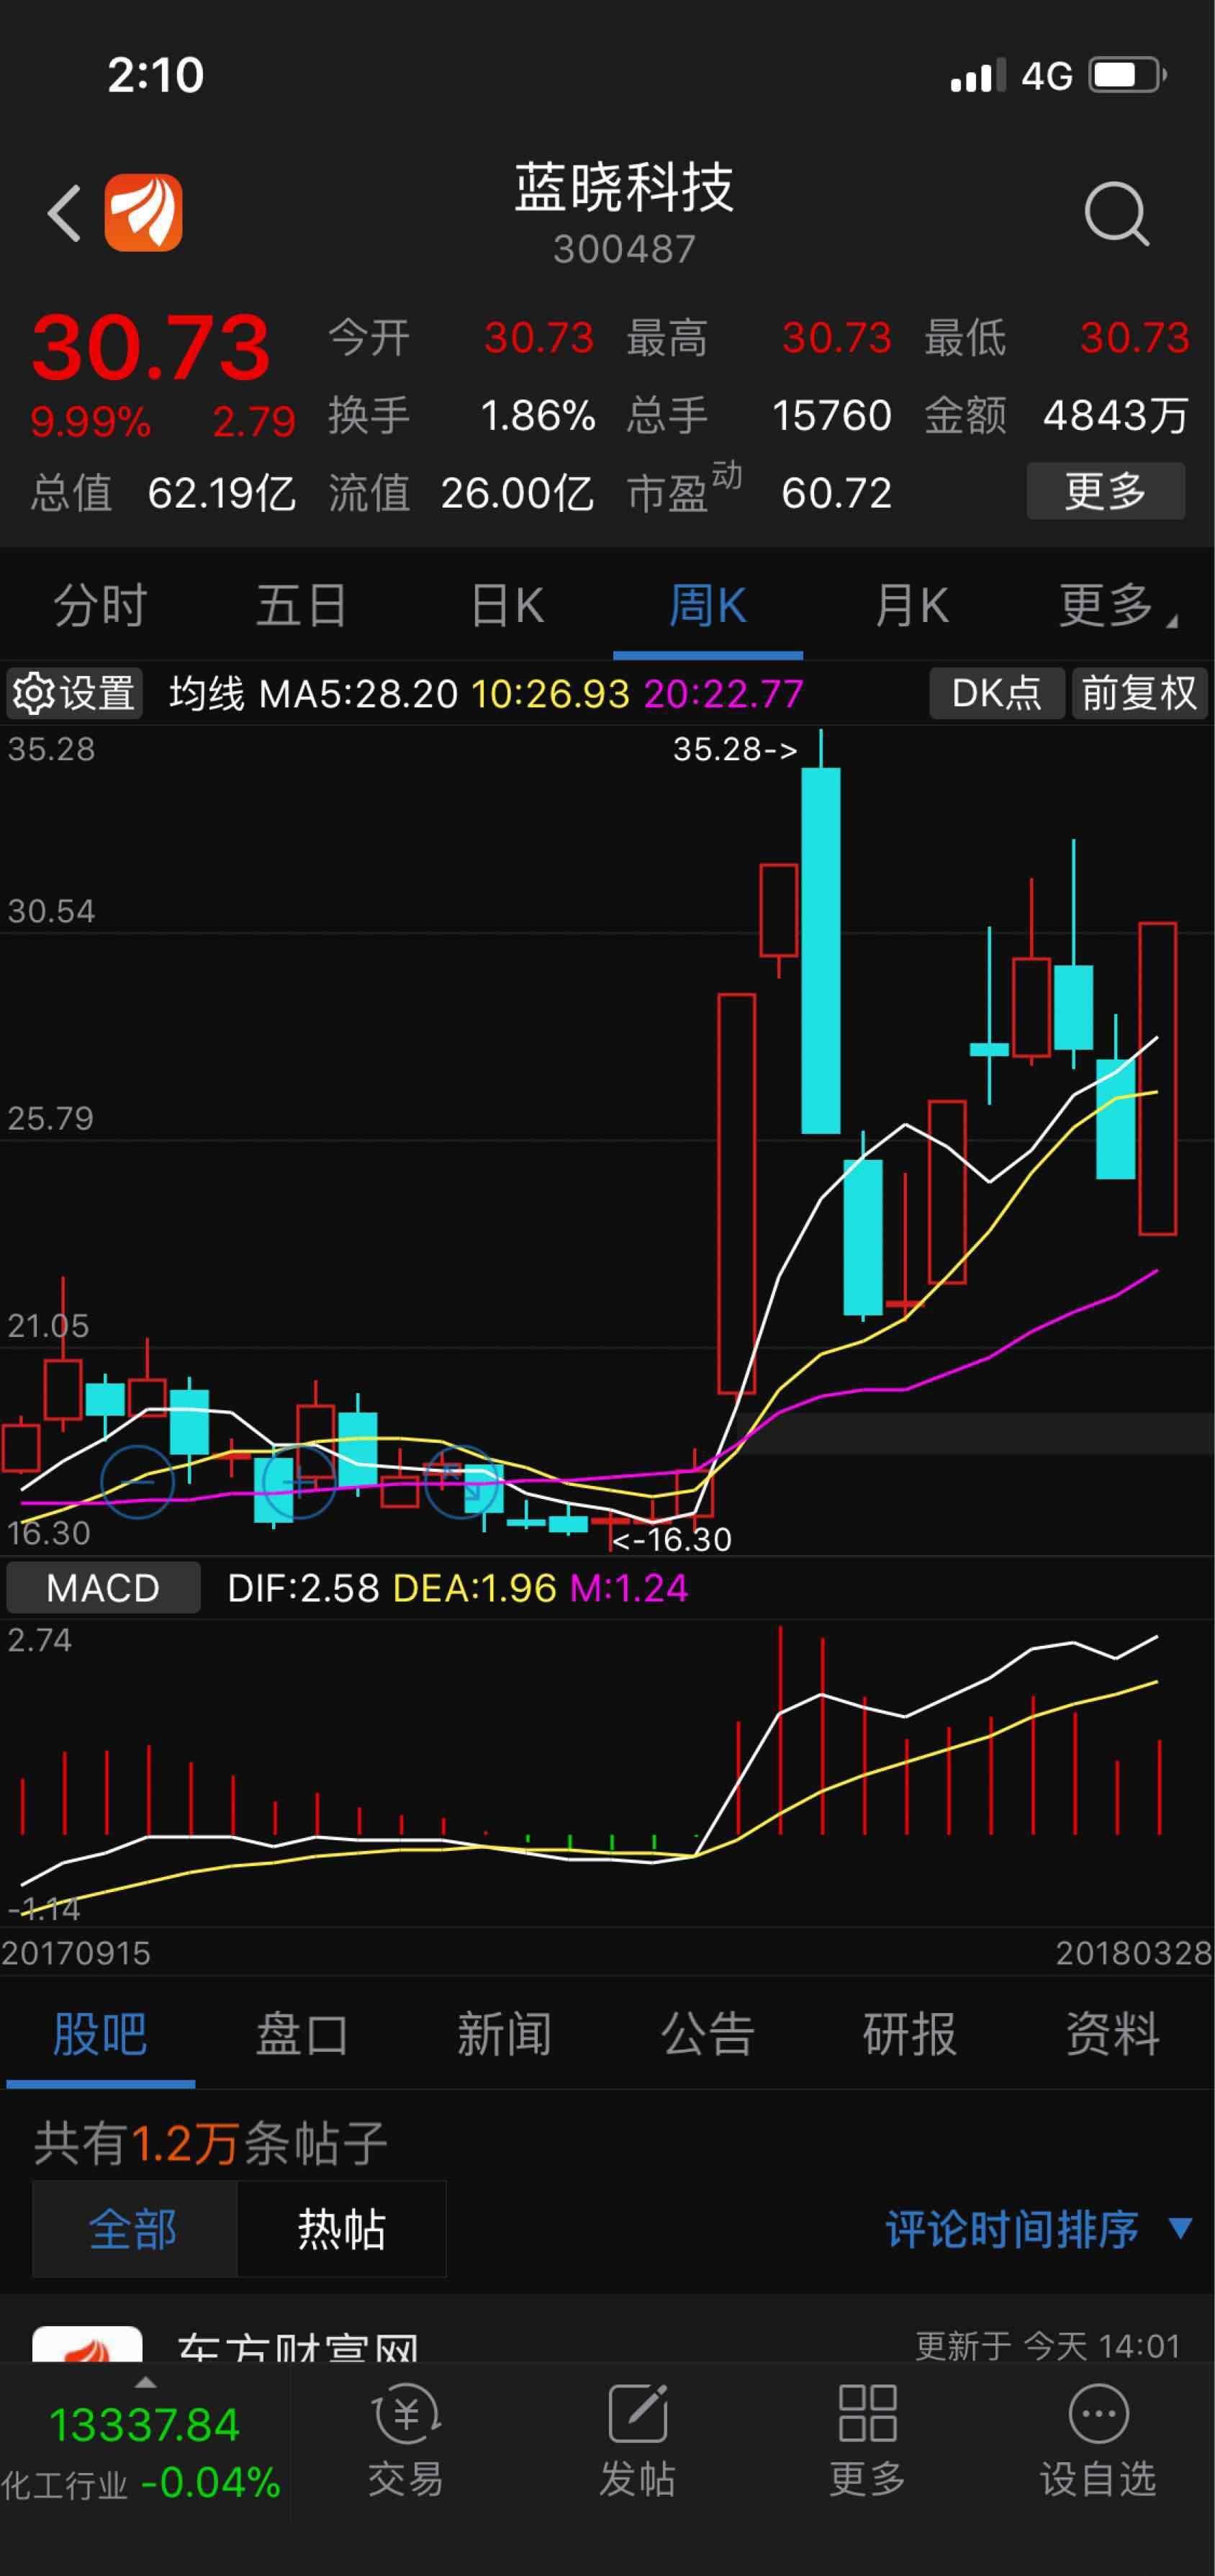Viewport: 1215px width, 2576px height.
Task: Select the 热帖 hot posts filter
Action: coord(341,2229)
